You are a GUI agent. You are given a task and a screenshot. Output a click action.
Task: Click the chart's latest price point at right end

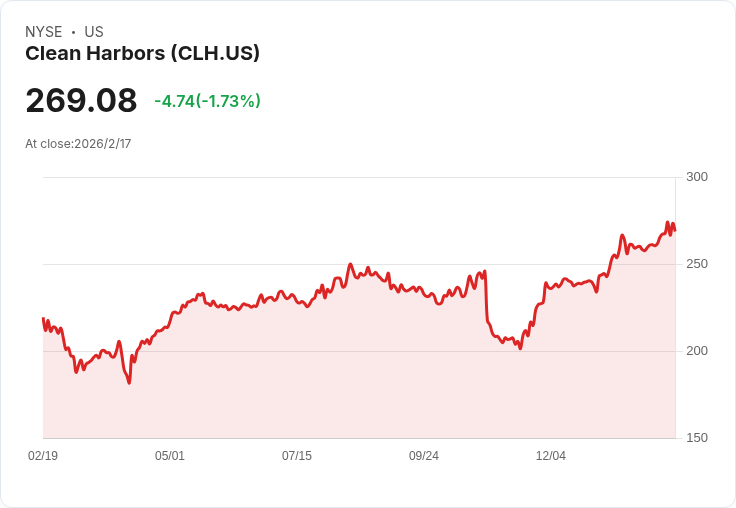[x=675, y=231]
